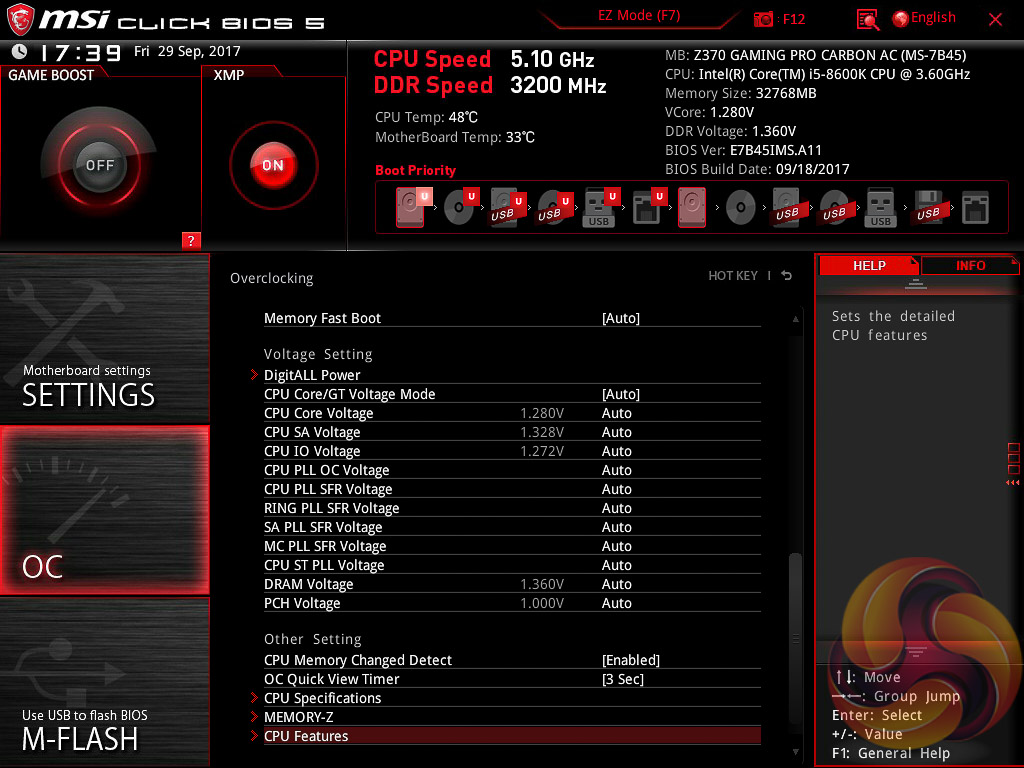Click the English language label

tap(933, 18)
